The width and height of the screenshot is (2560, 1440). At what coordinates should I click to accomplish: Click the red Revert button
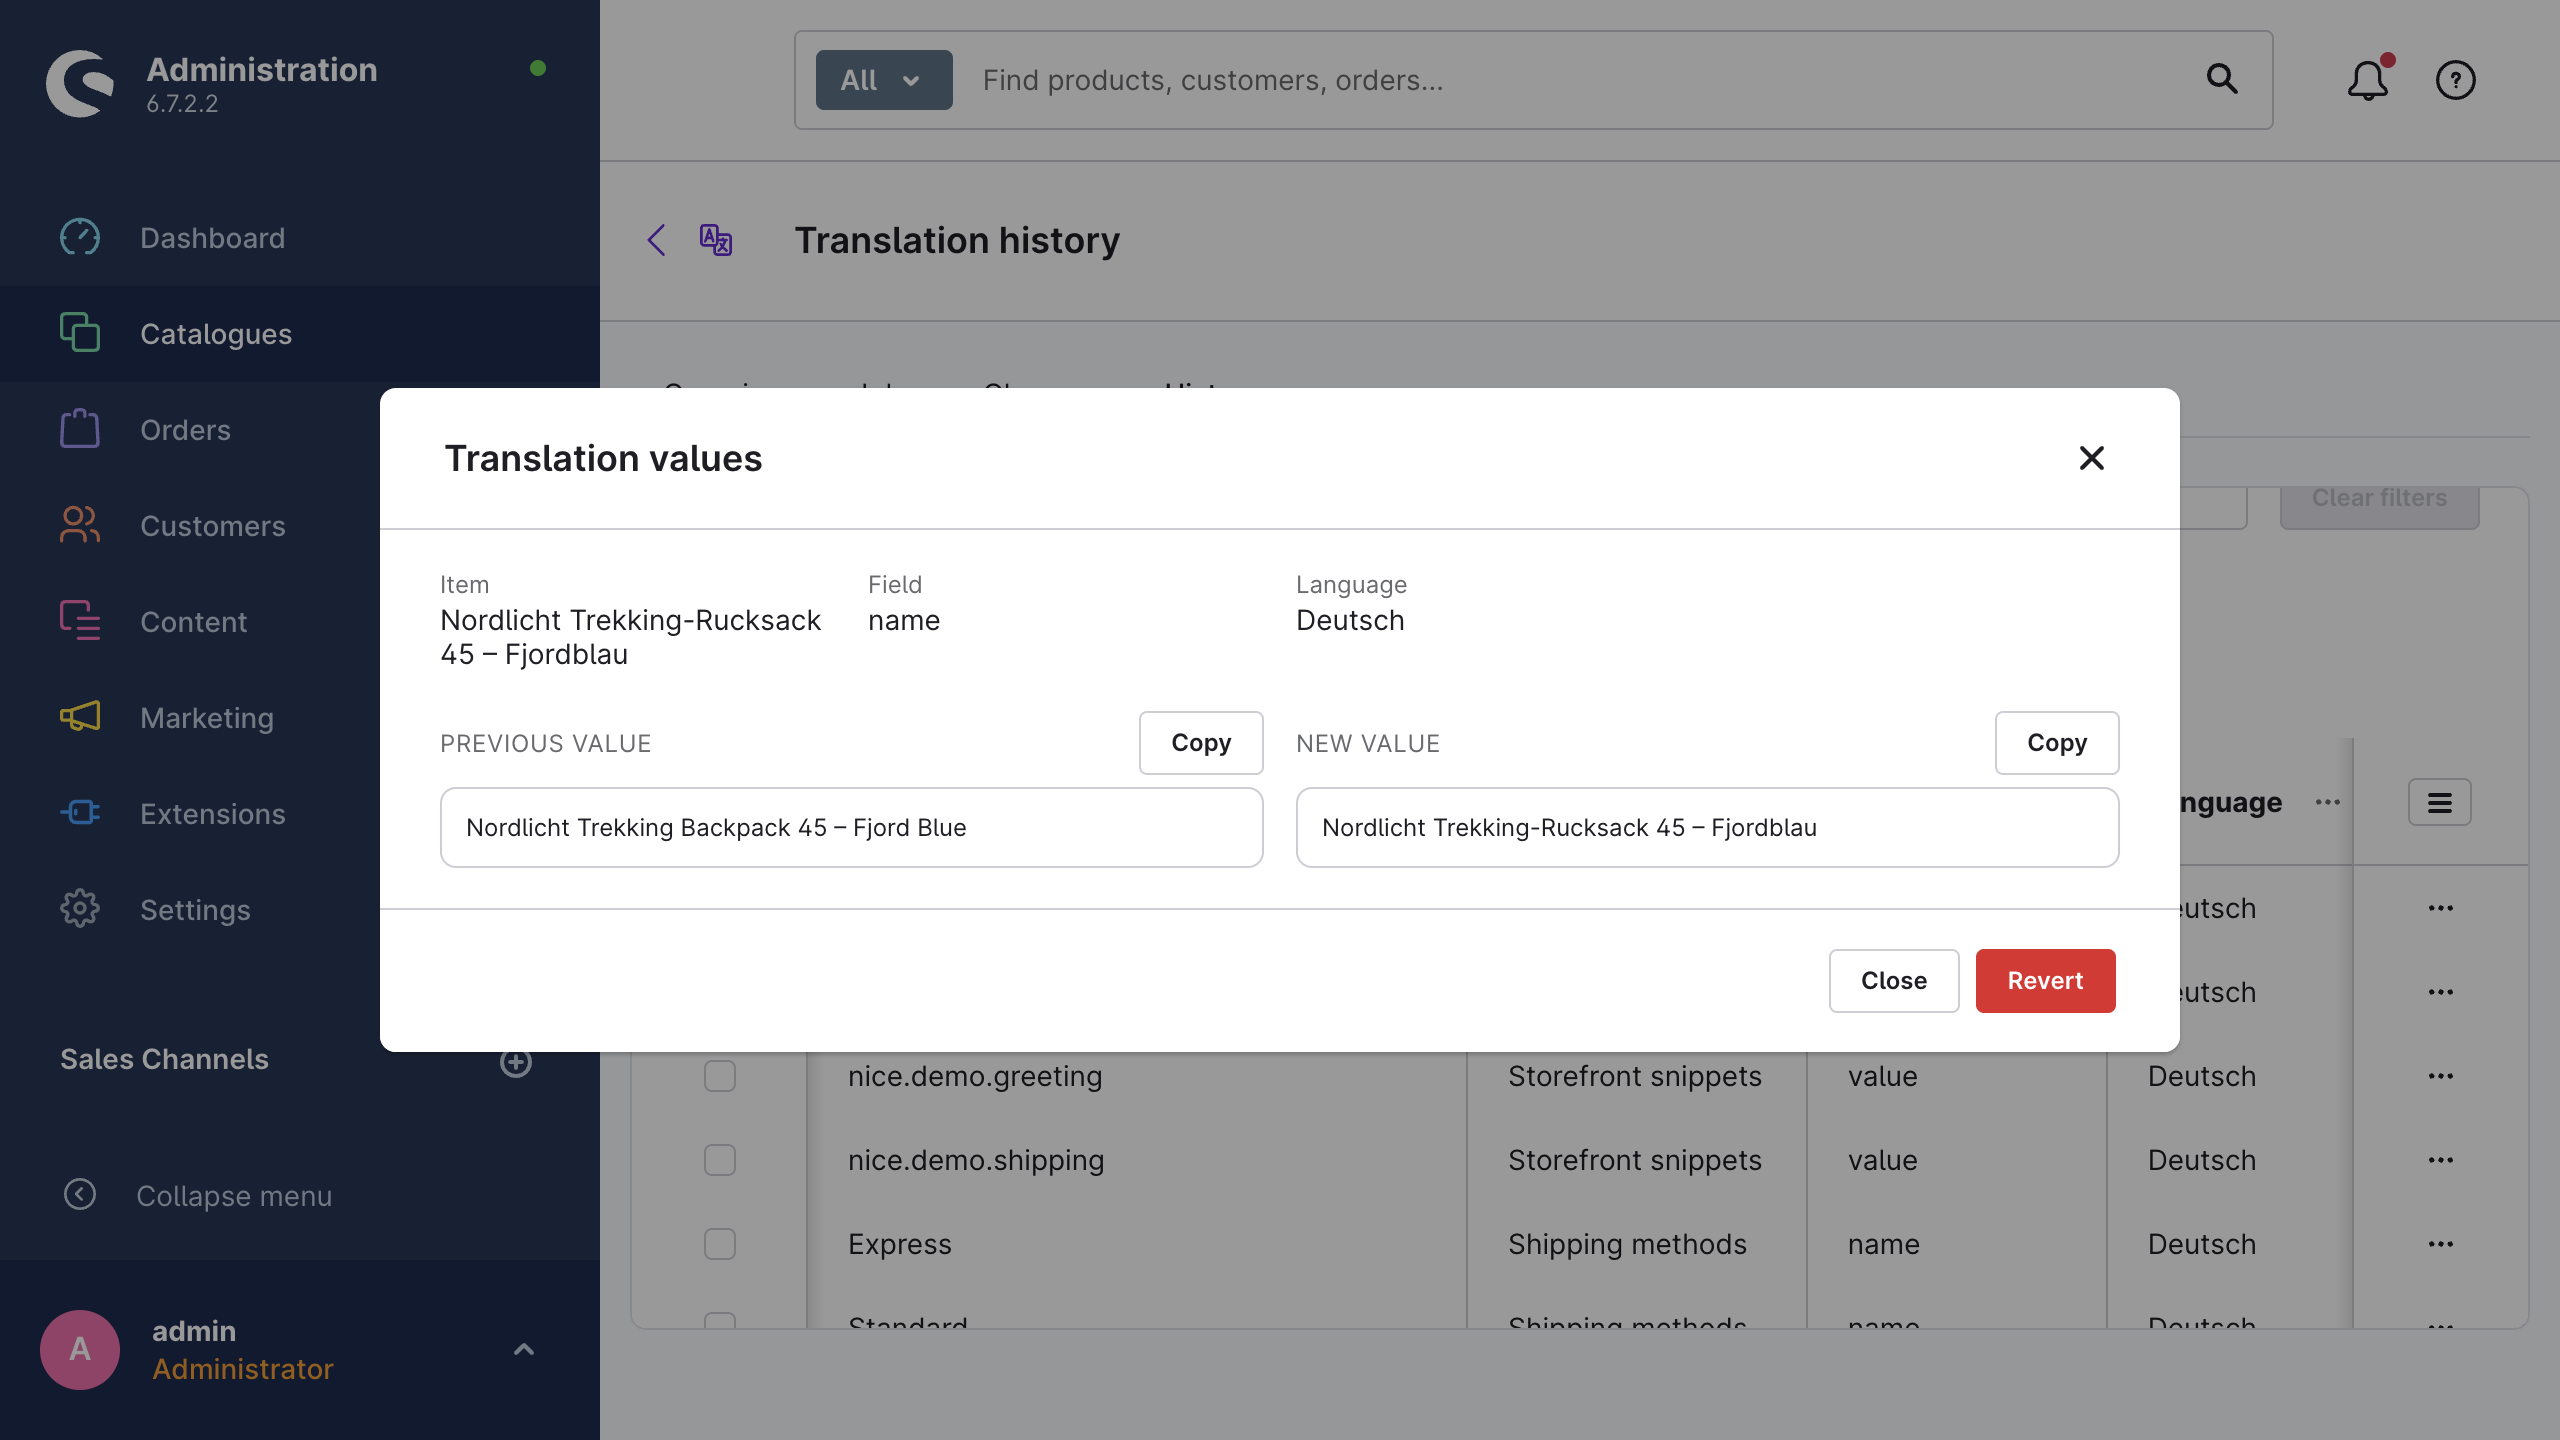(x=2046, y=981)
